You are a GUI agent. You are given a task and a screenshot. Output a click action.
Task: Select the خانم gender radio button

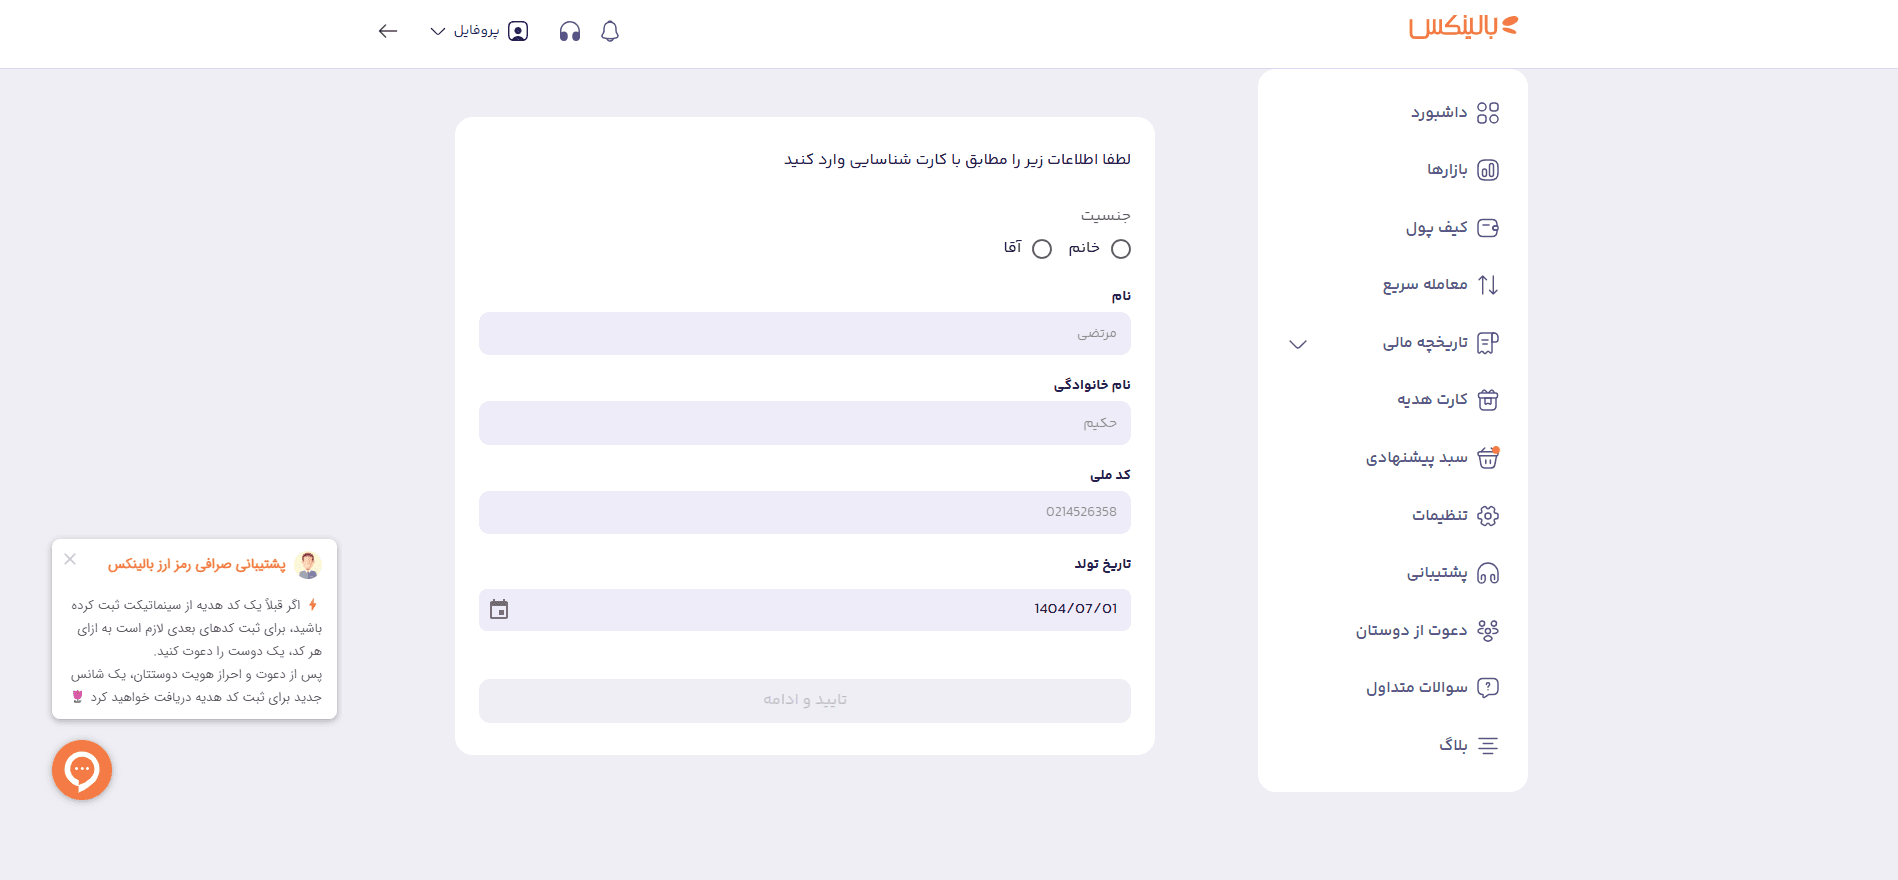click(1120, 249)
